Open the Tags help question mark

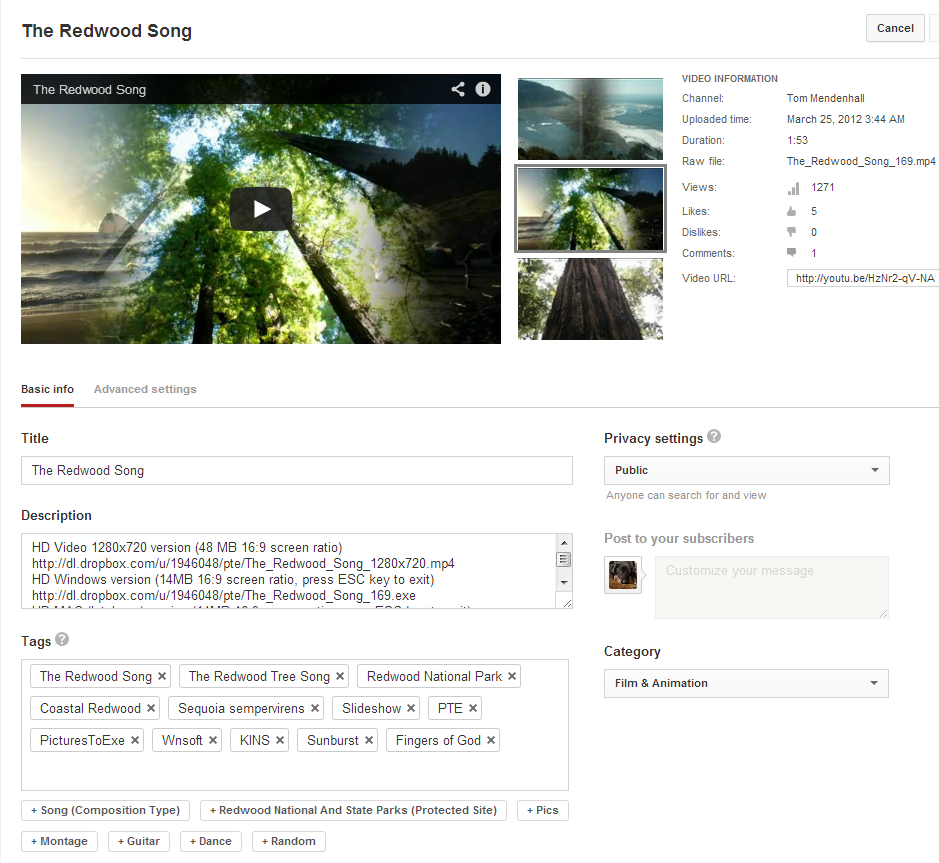click(x=62, y=640)
